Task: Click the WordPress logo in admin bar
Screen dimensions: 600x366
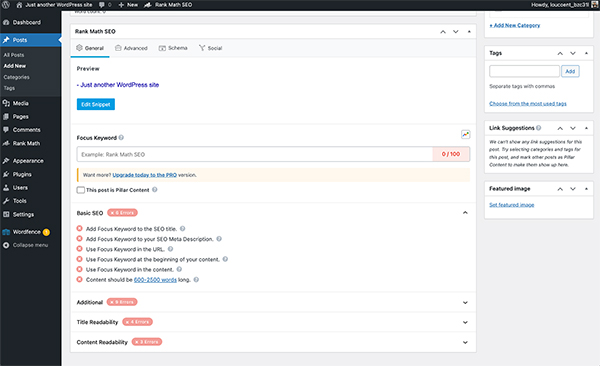Action: coord(6,5)
